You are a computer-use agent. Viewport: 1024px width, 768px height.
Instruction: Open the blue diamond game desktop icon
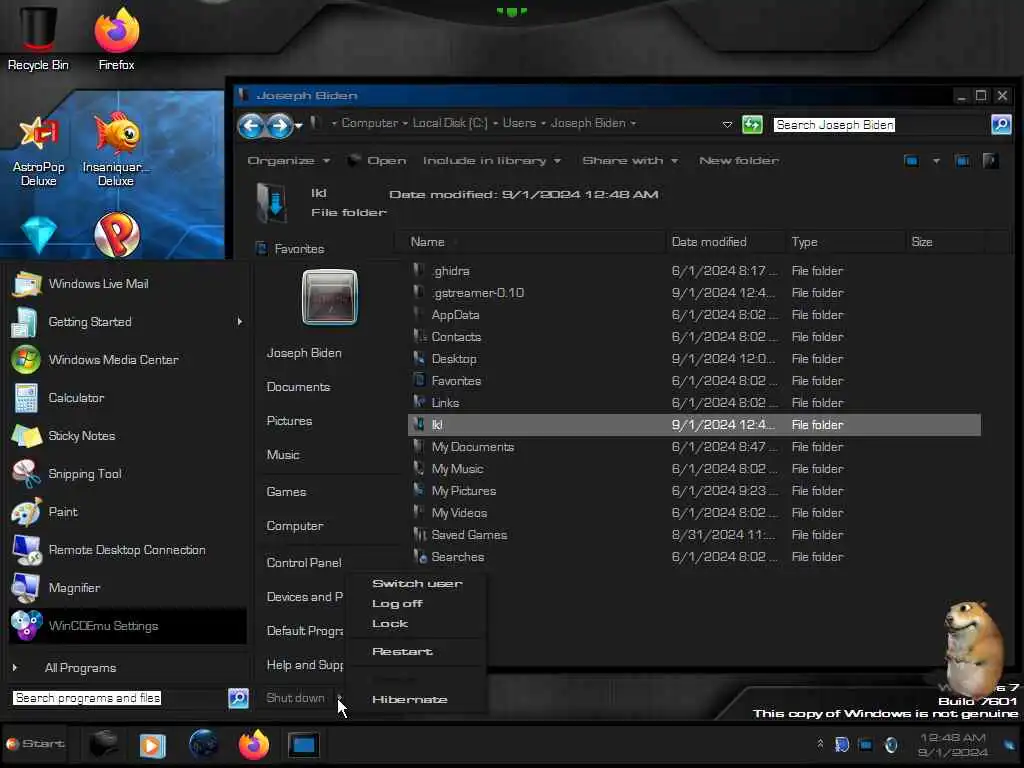pos(39,234)
